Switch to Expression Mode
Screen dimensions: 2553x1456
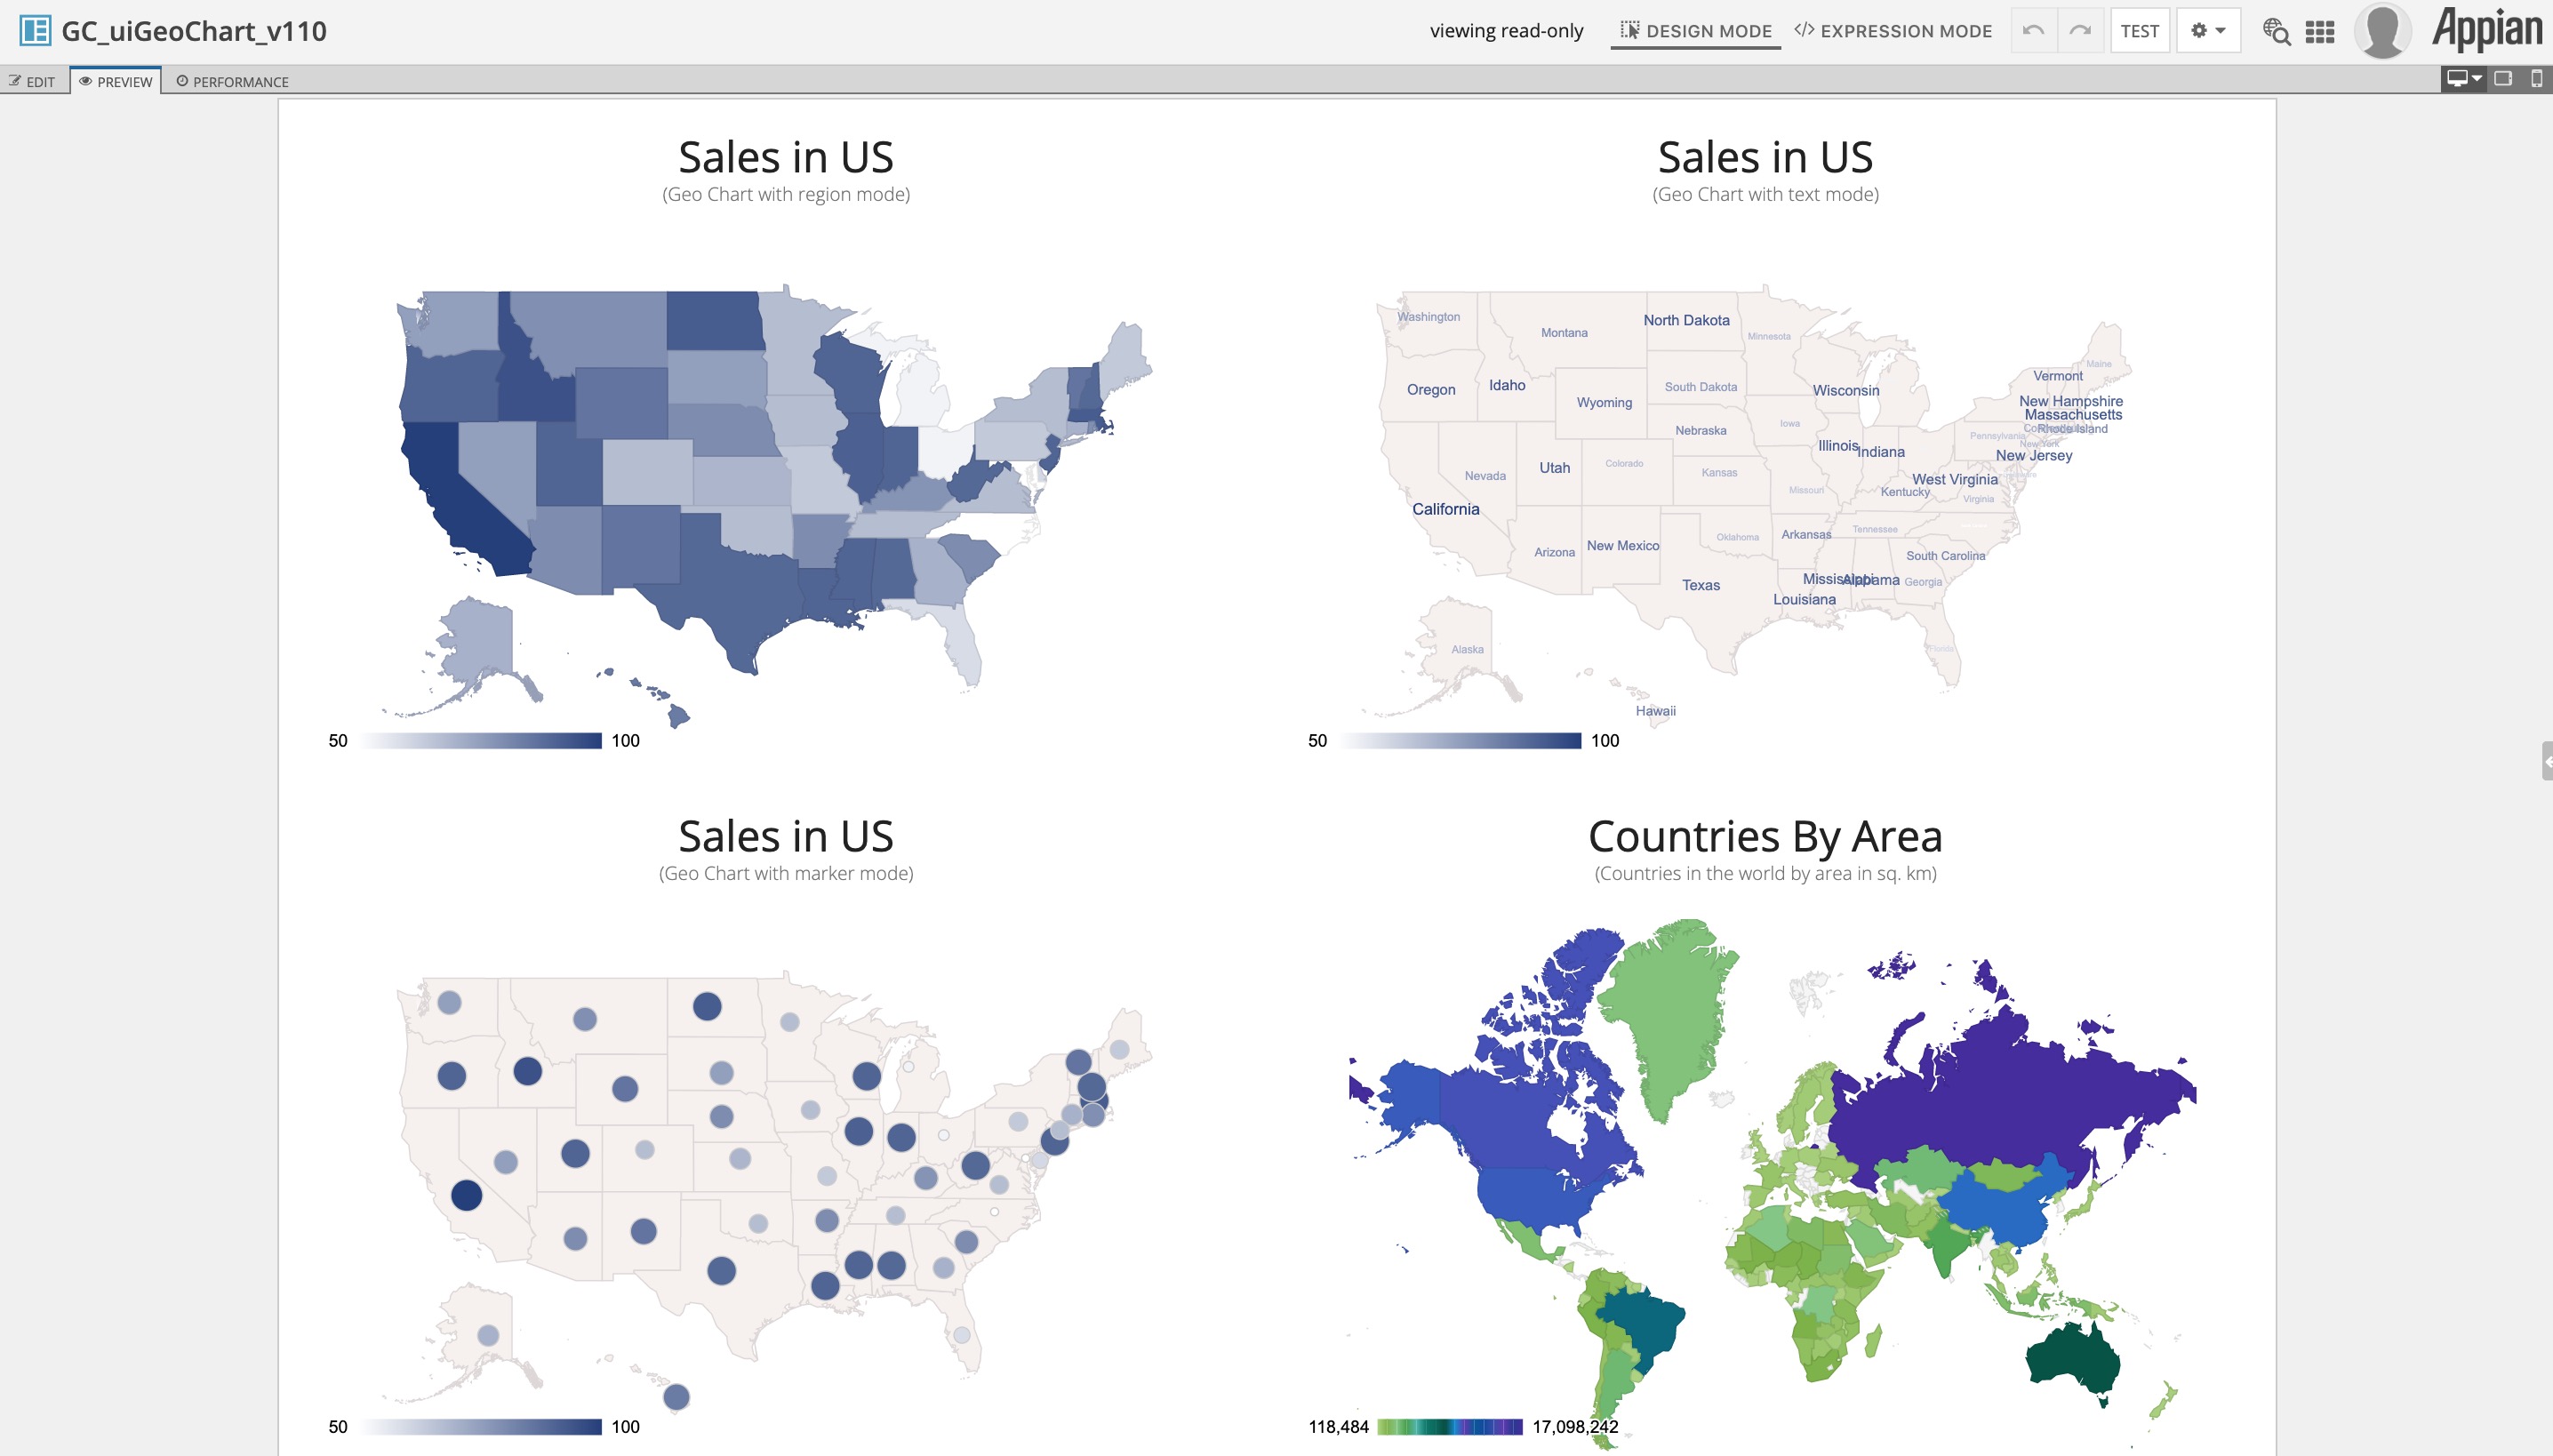(x=1893, y=31)
